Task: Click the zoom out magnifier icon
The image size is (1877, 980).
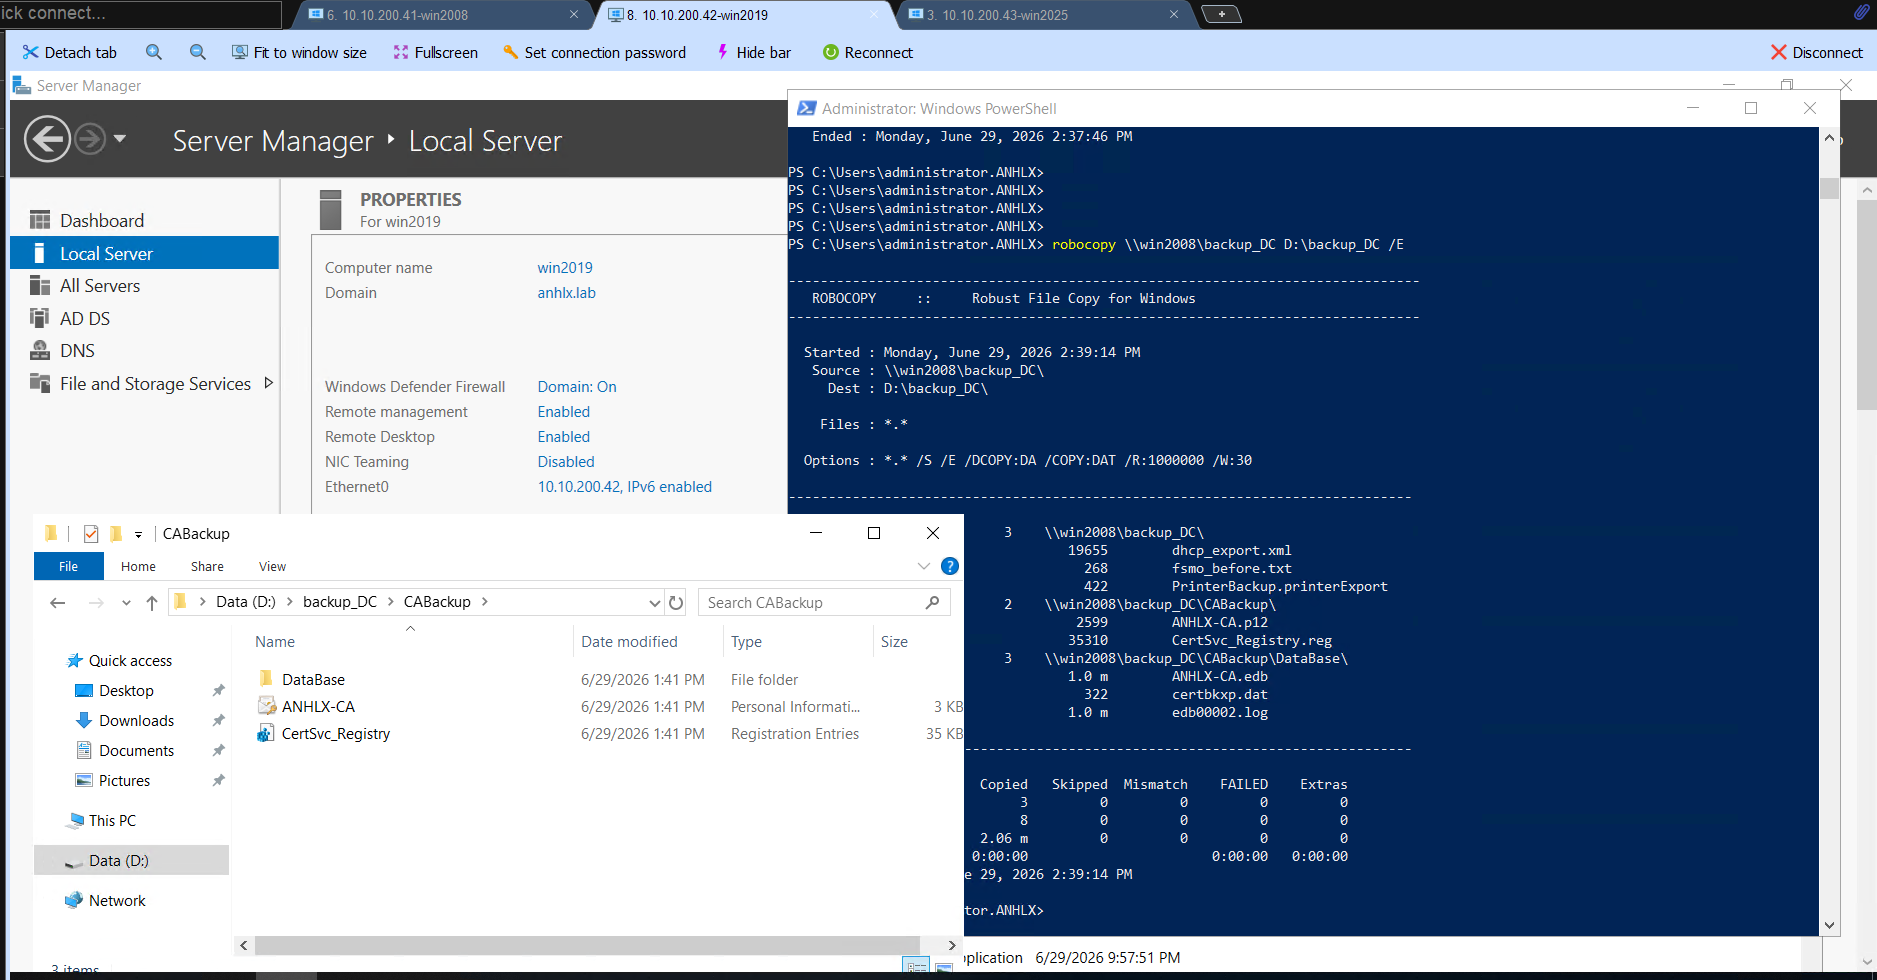Action: click(x=198, y=52)
